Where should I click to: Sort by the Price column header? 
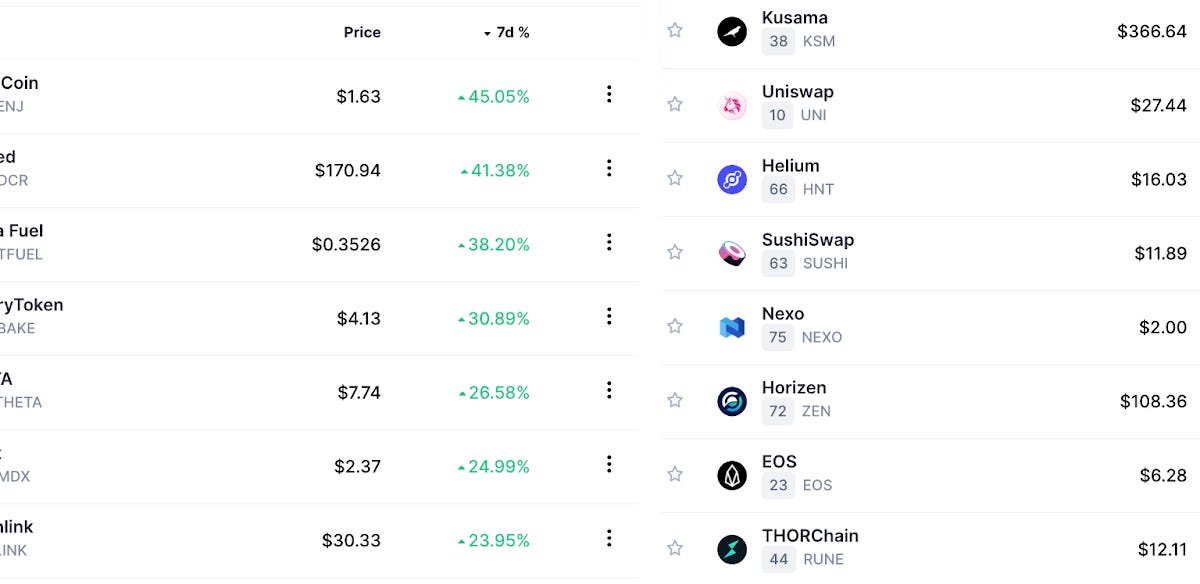point(362,32)
